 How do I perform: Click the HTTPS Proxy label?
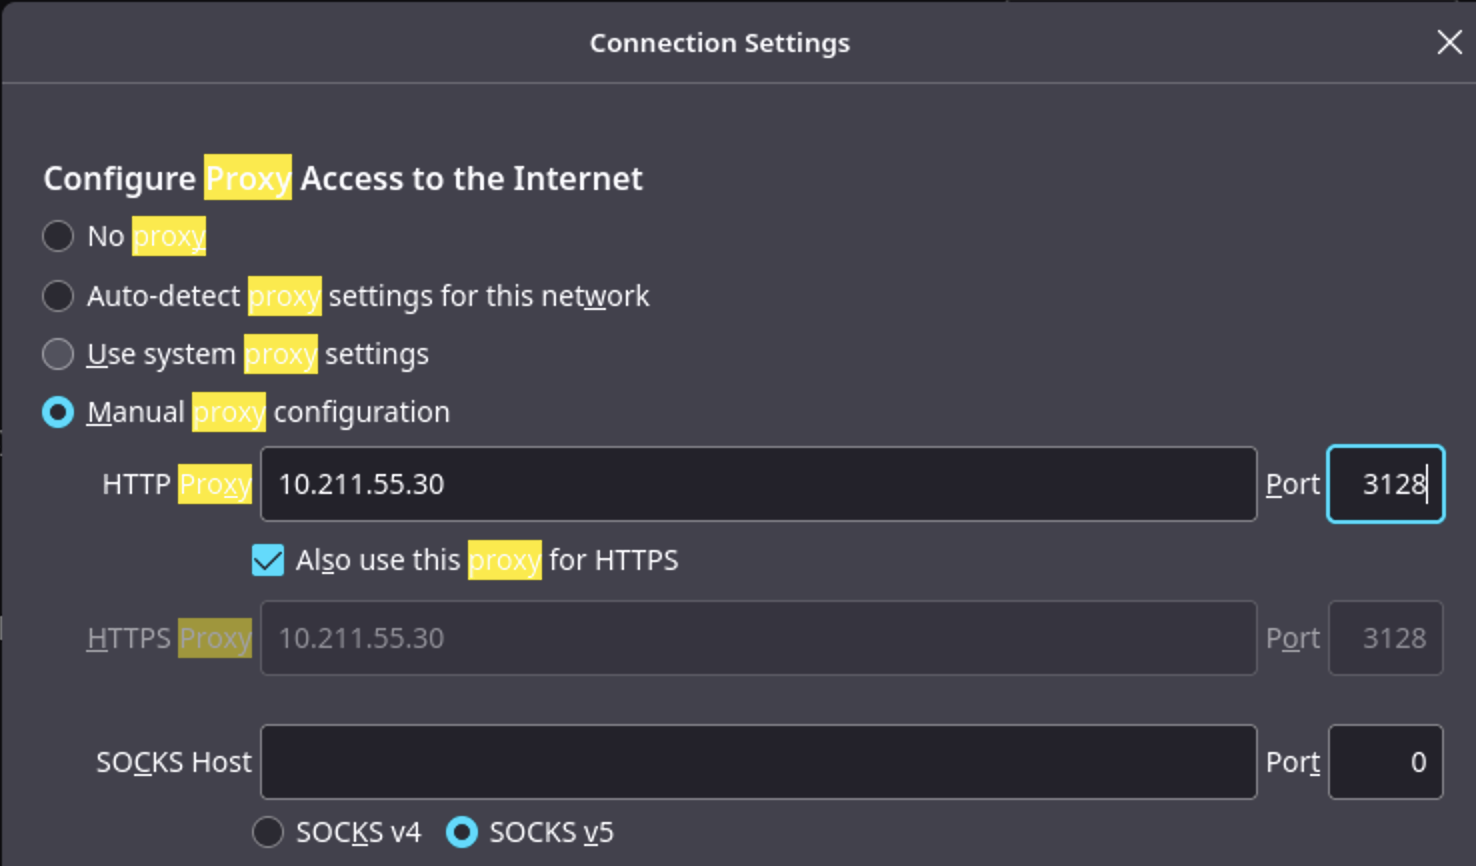pos(169,638)
